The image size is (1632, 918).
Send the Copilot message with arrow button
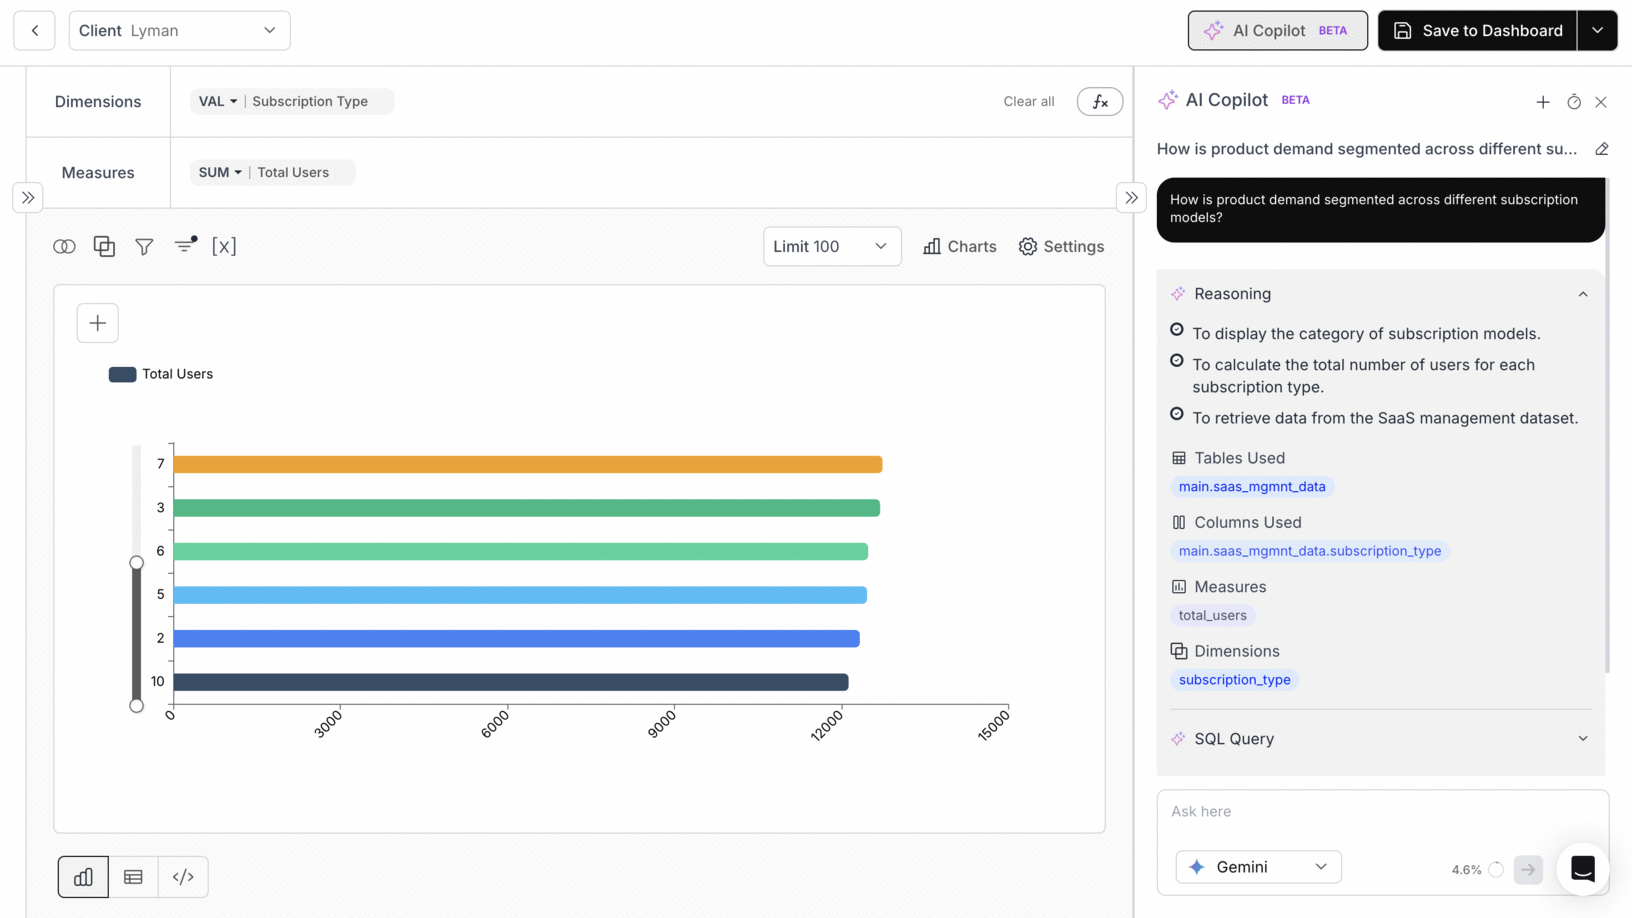(x=1528, y=870)
